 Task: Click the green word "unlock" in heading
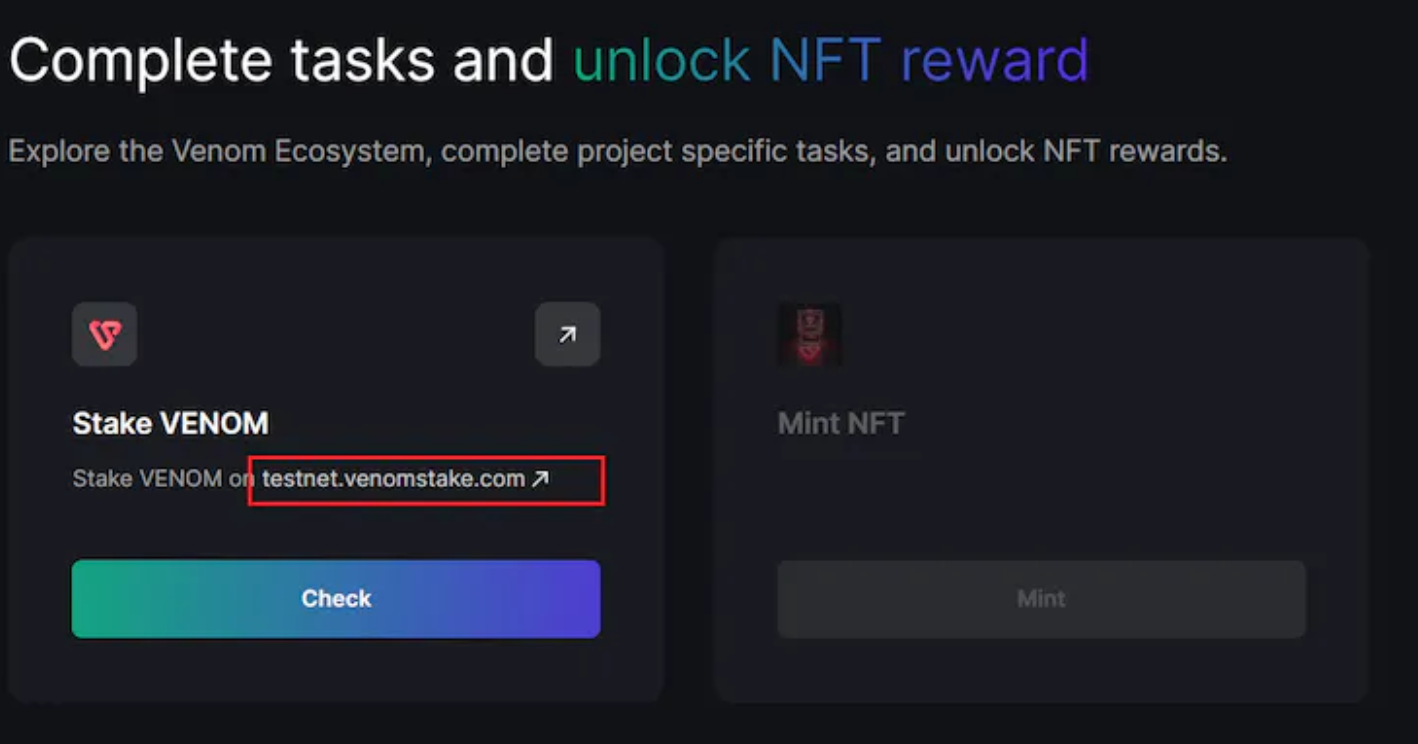click(x=661, y=60)
